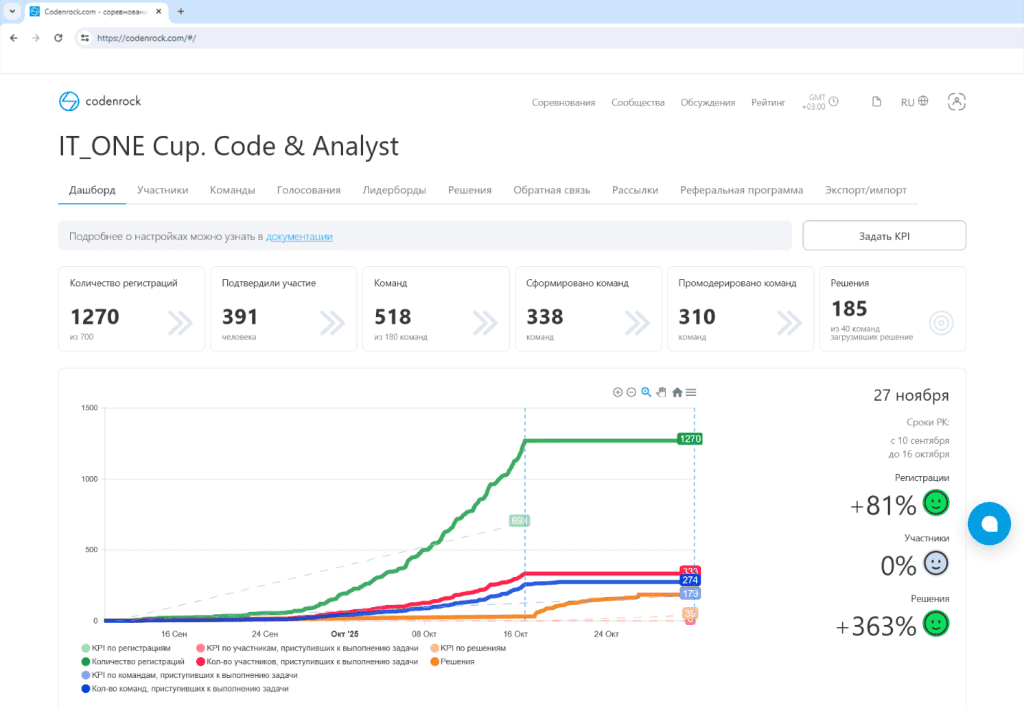Click the chart zoom-out minus icon
The image size is (1024, 708).
(631, 392)
